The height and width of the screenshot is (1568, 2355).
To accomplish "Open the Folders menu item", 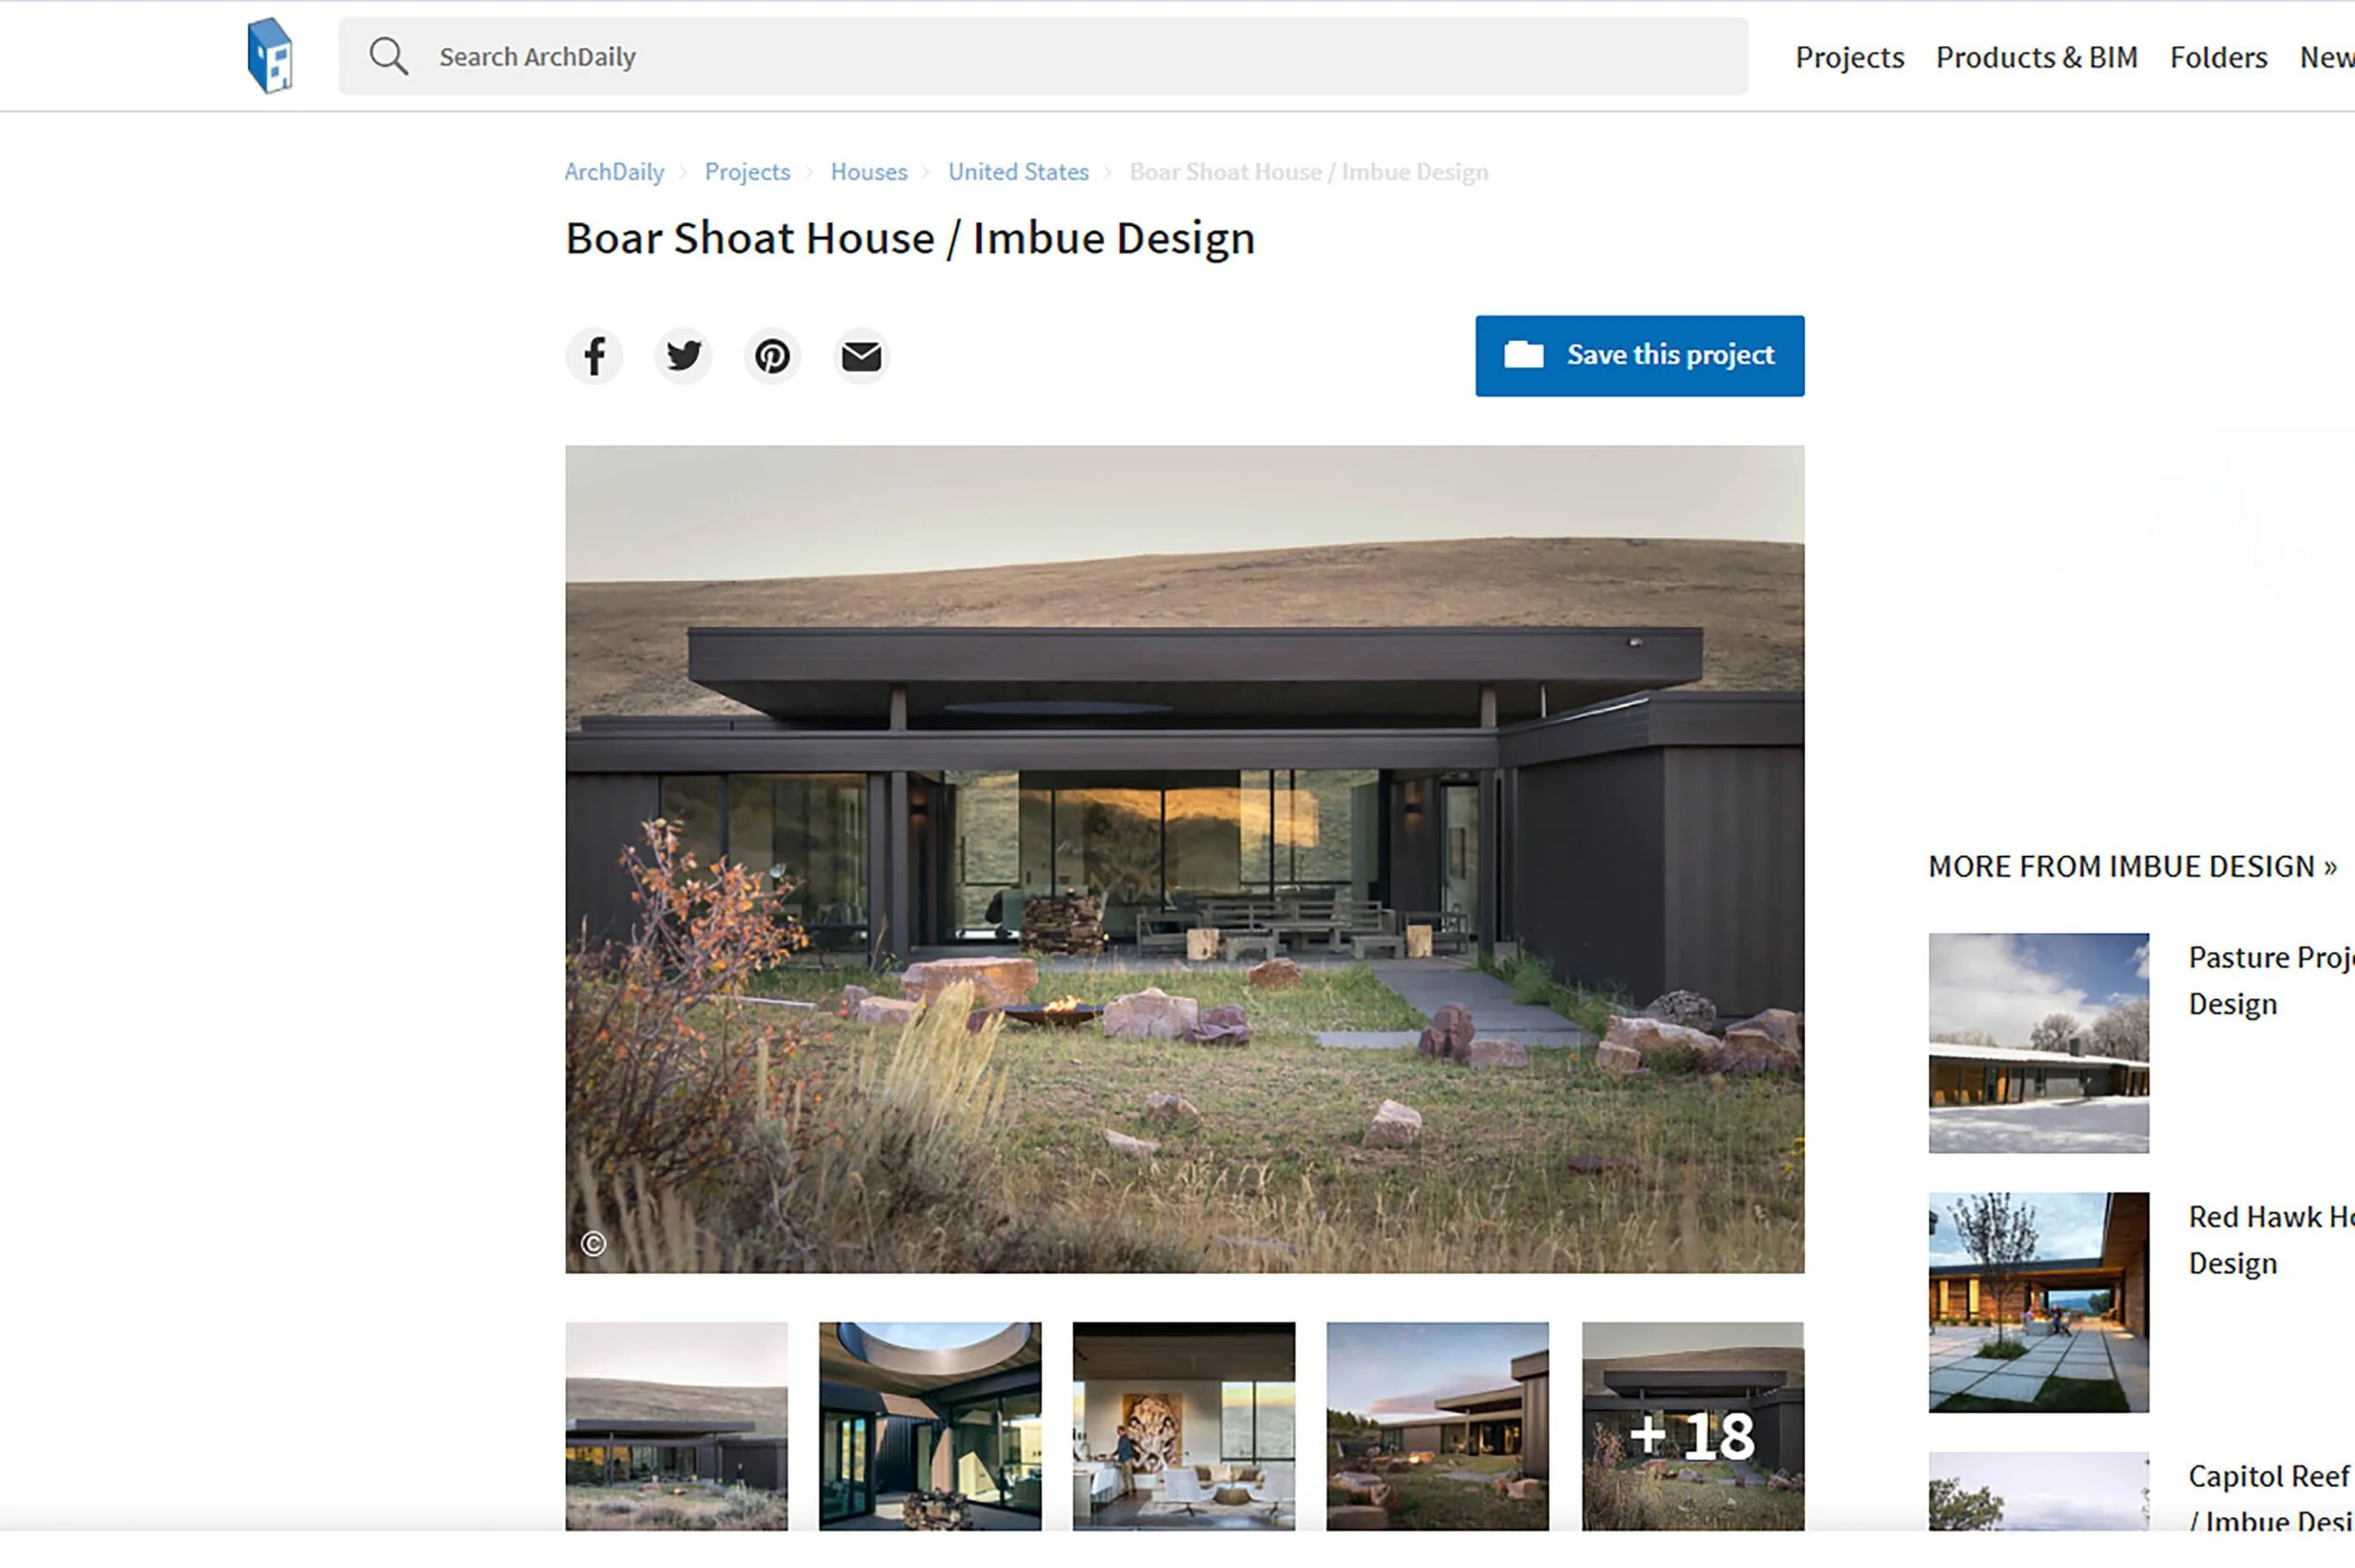I will 2218,57.
